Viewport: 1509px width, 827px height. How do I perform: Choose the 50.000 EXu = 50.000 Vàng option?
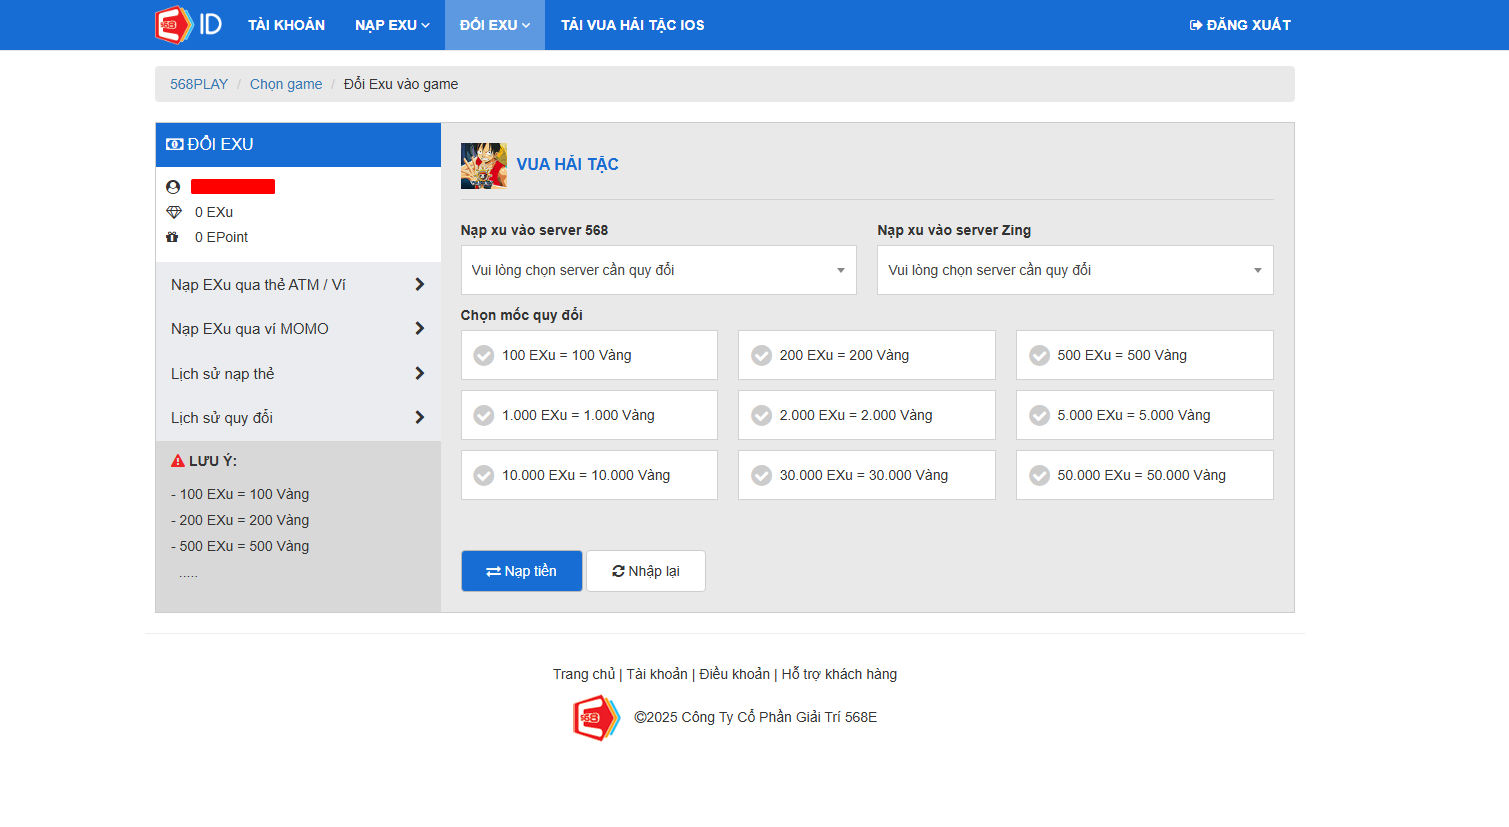[1145, 475]
